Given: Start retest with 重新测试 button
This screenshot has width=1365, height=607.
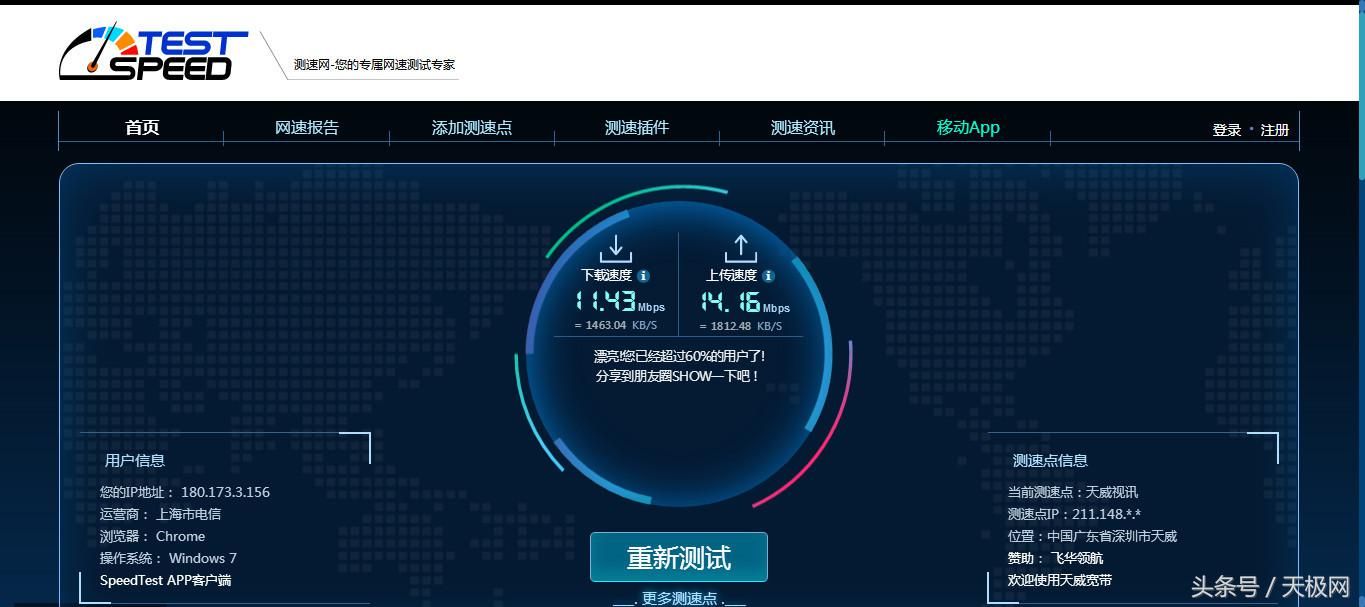Looking at the screenshot, I should 679,557.
